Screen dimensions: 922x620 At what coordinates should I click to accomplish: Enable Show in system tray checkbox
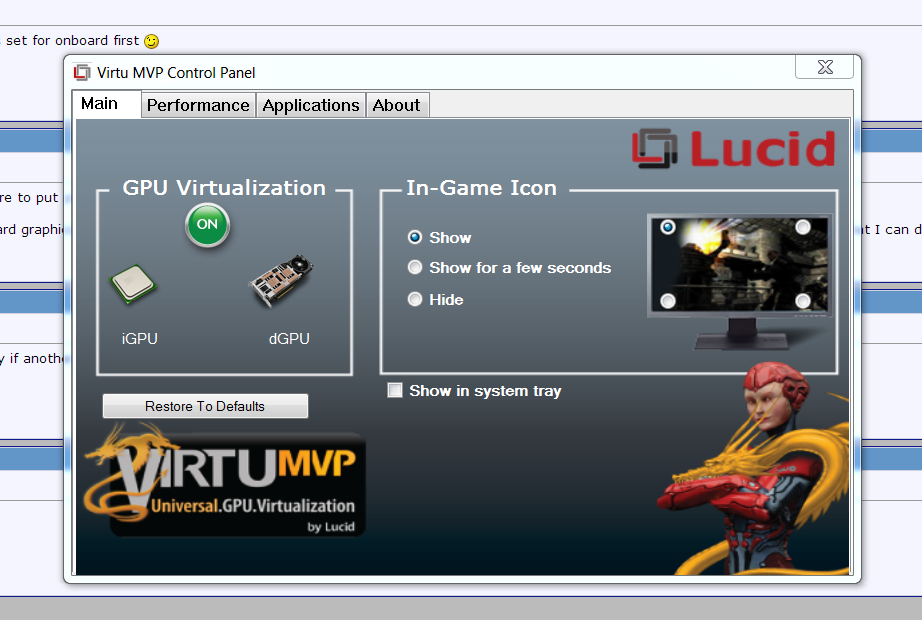[x=395, y=391]
